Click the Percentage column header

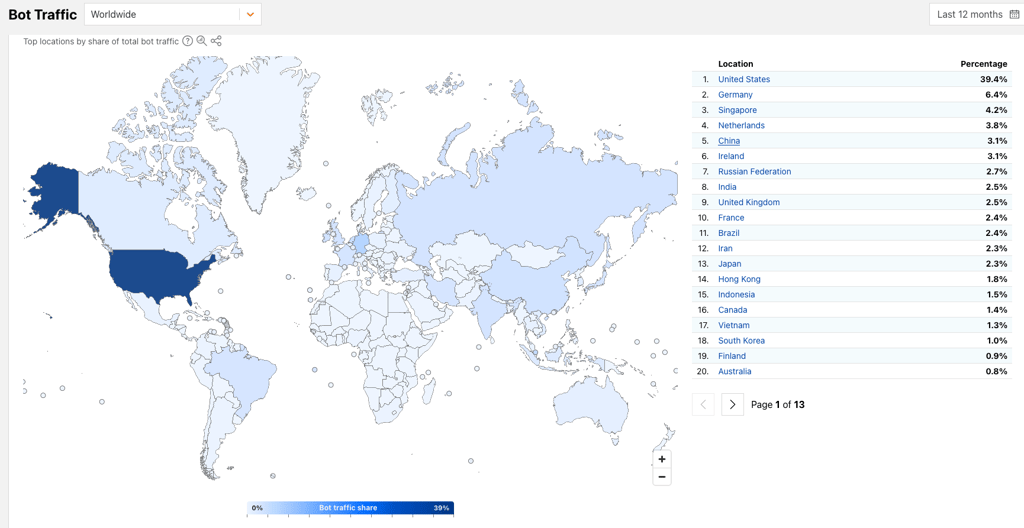pyautogui.click(x=984, y=64)
